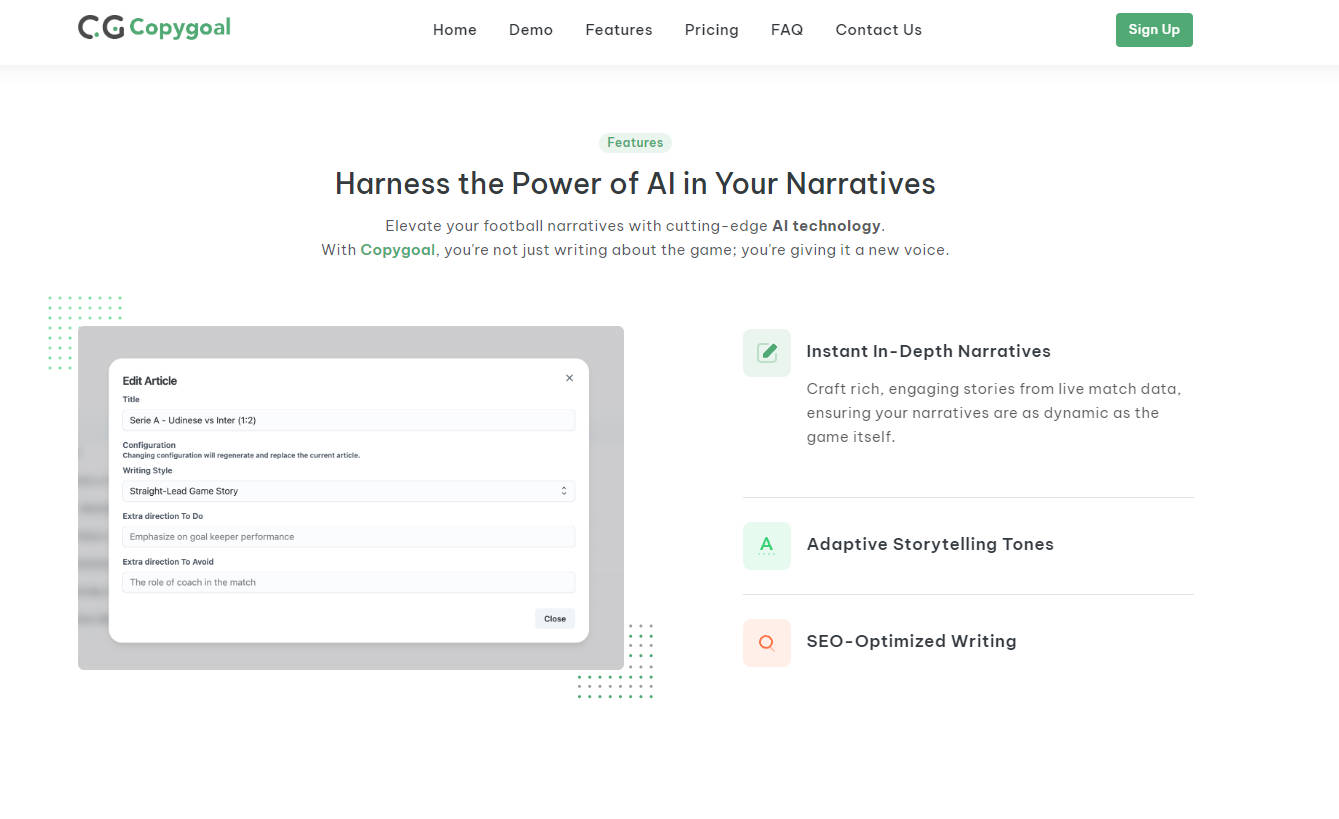Close the Edit Article dialog with X

pyautogui.click(x=569, y=378)
